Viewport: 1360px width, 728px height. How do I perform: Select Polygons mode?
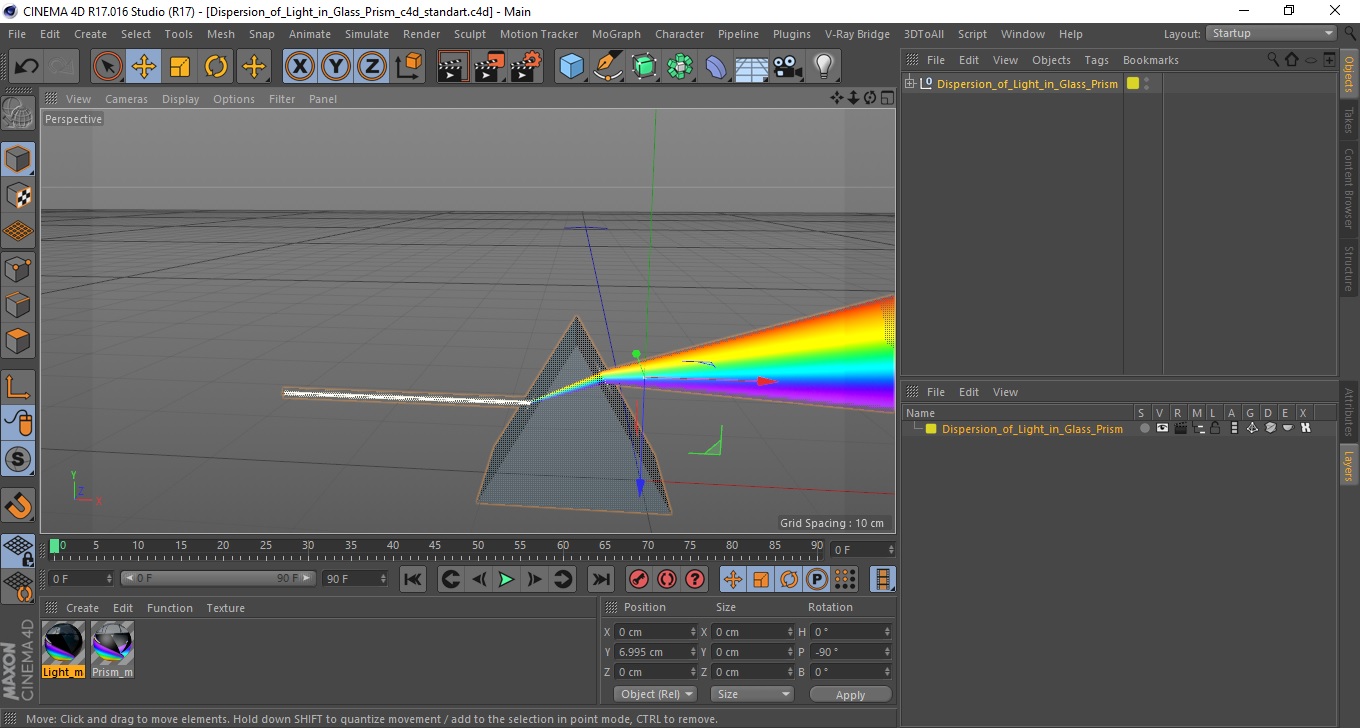click(x=18, y=341)
